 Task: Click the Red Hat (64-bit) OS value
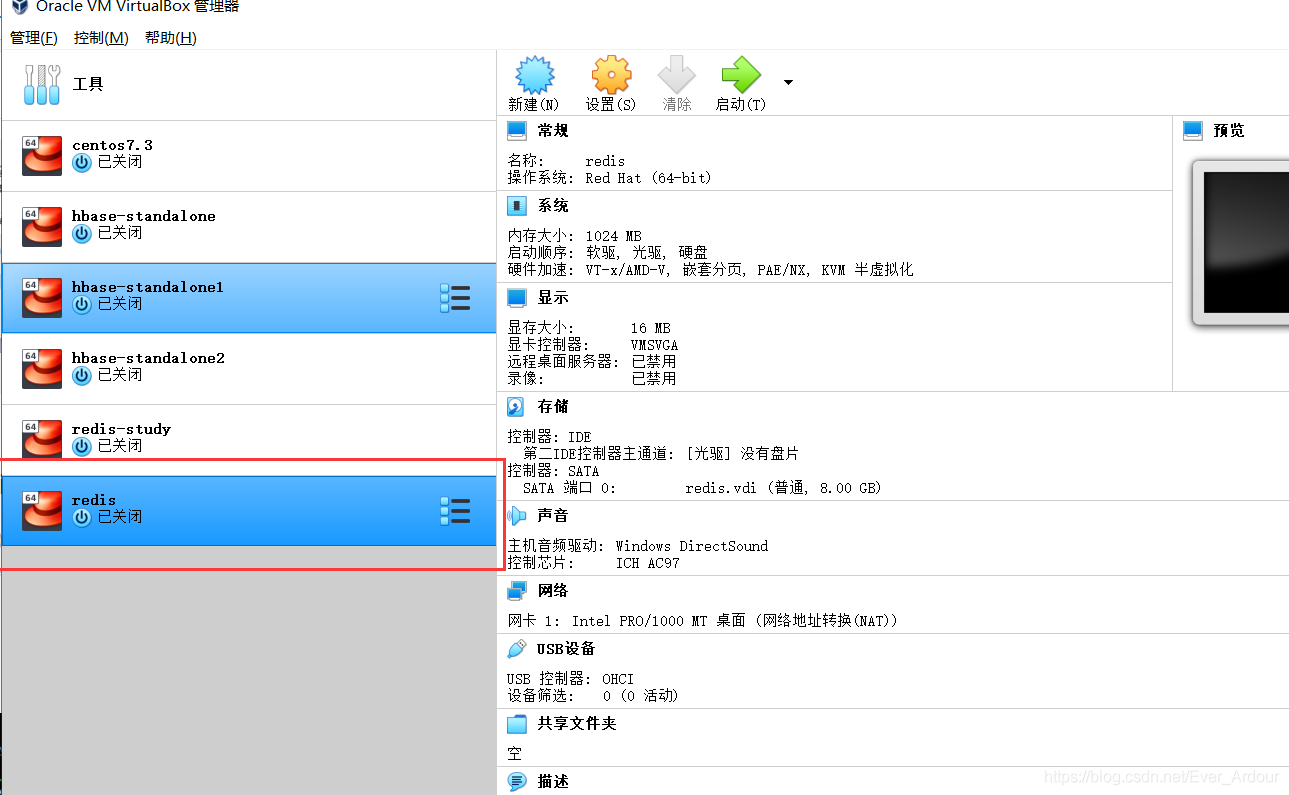[648, 178]
